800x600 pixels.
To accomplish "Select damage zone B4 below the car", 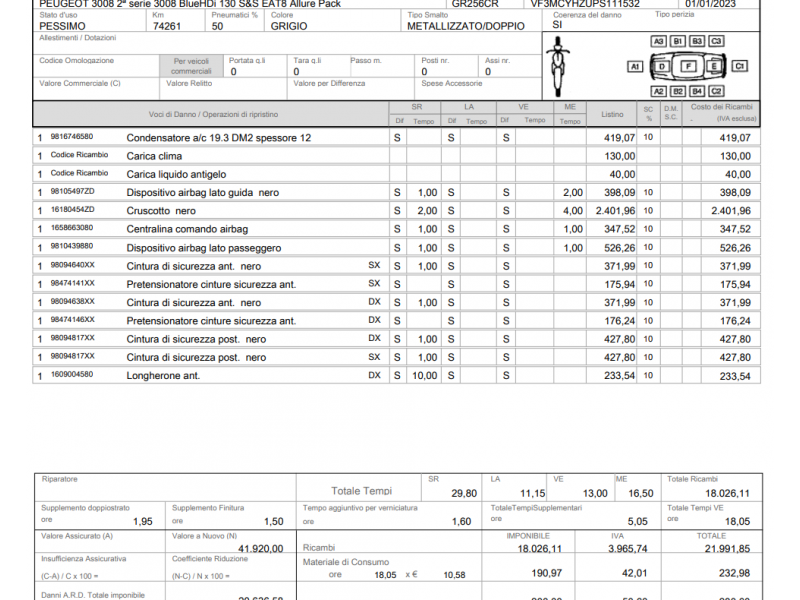I will click(x=697, y=91).
